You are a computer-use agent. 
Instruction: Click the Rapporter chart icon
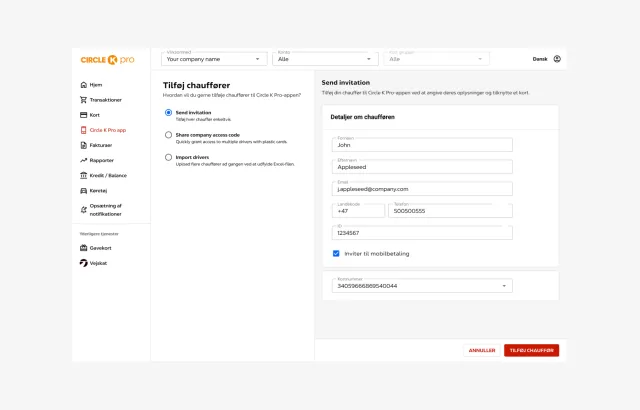pos(84,160)
